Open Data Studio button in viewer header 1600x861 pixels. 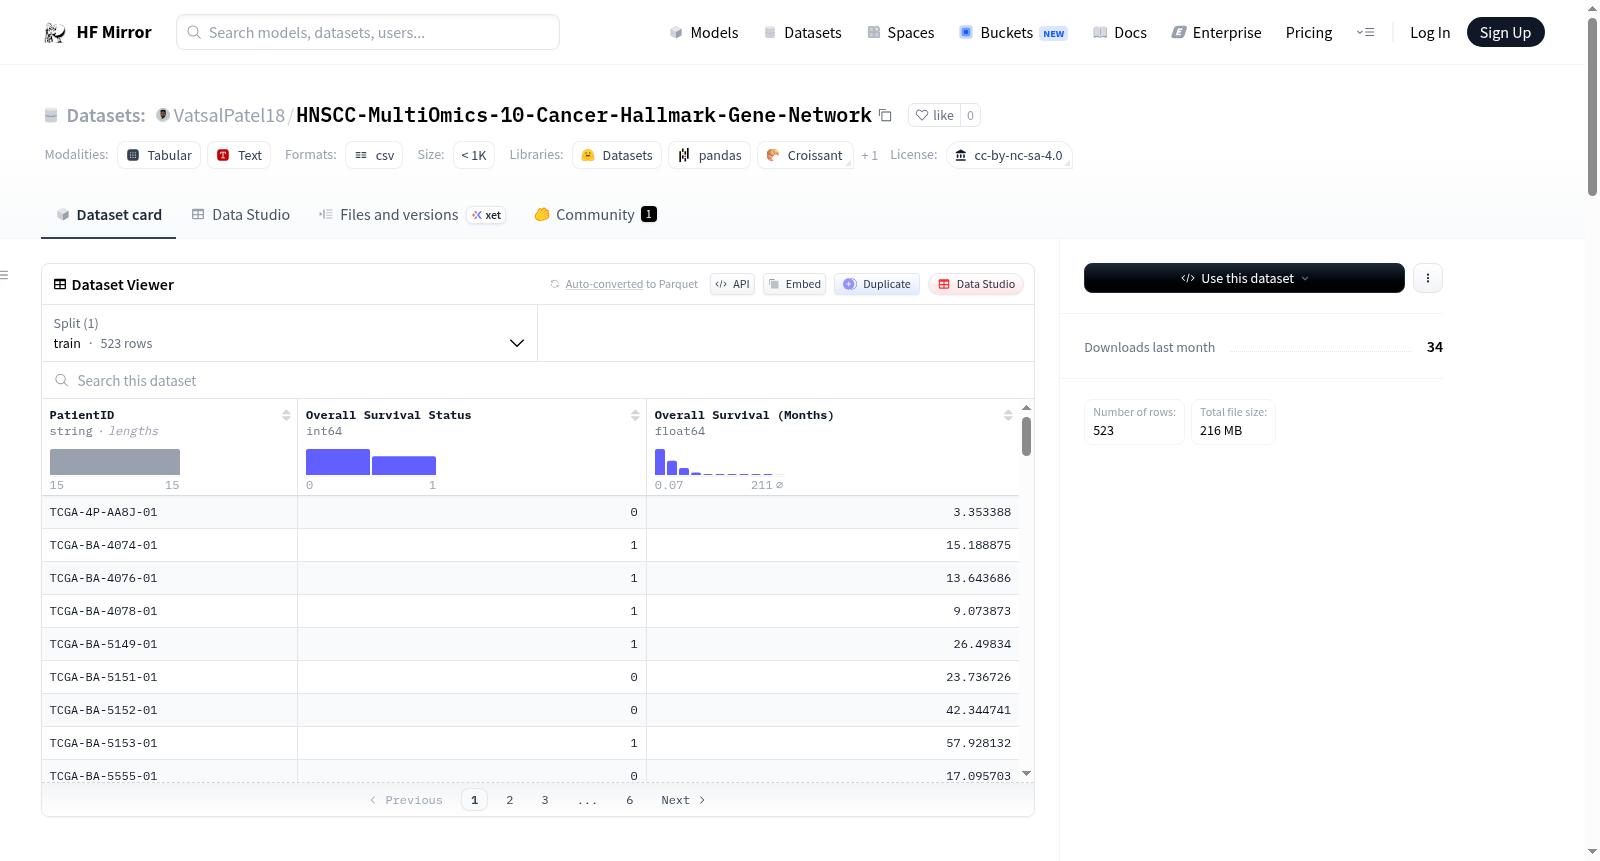(x=976, y=284)
